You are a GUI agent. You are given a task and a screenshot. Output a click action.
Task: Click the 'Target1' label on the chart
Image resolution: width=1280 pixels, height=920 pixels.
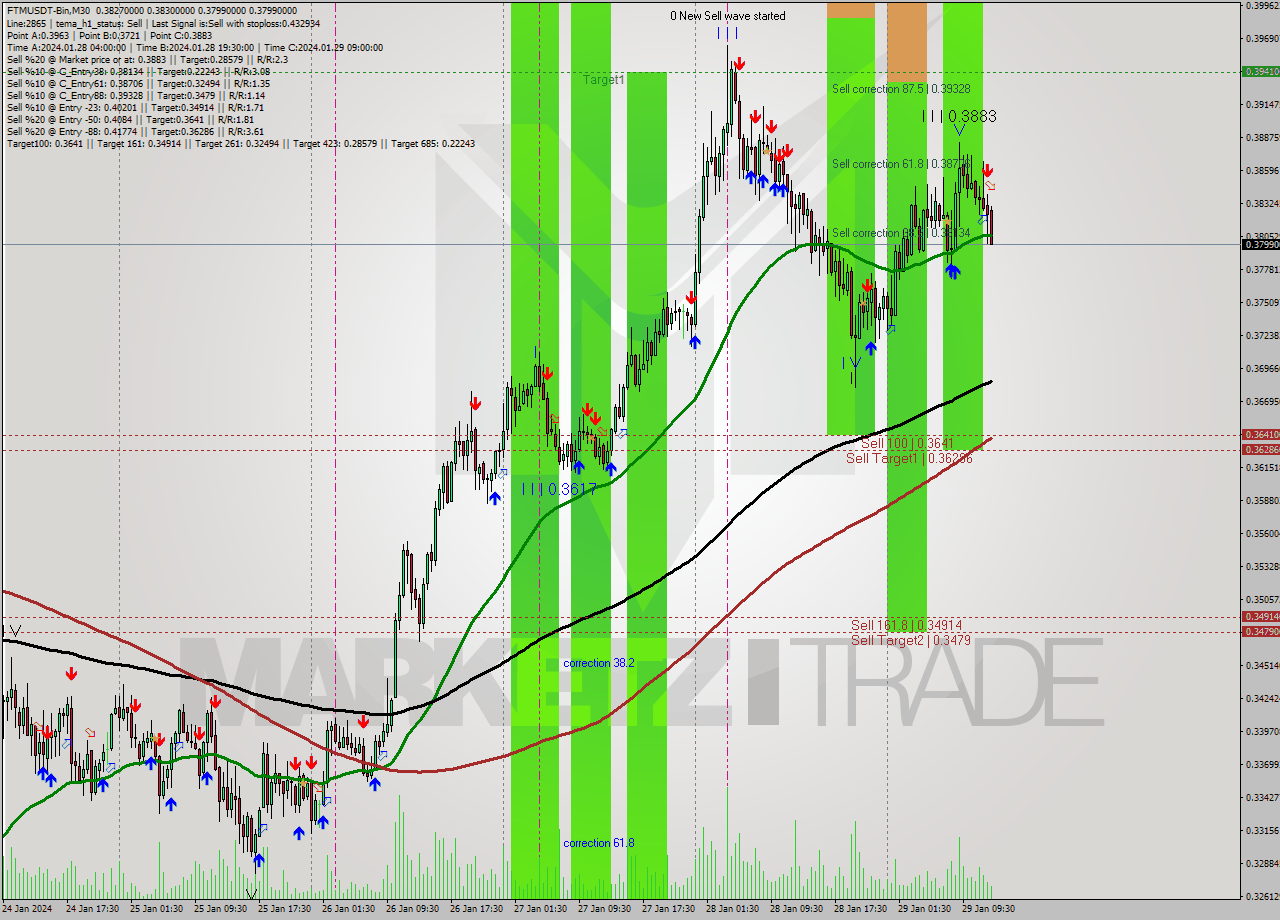604,78
